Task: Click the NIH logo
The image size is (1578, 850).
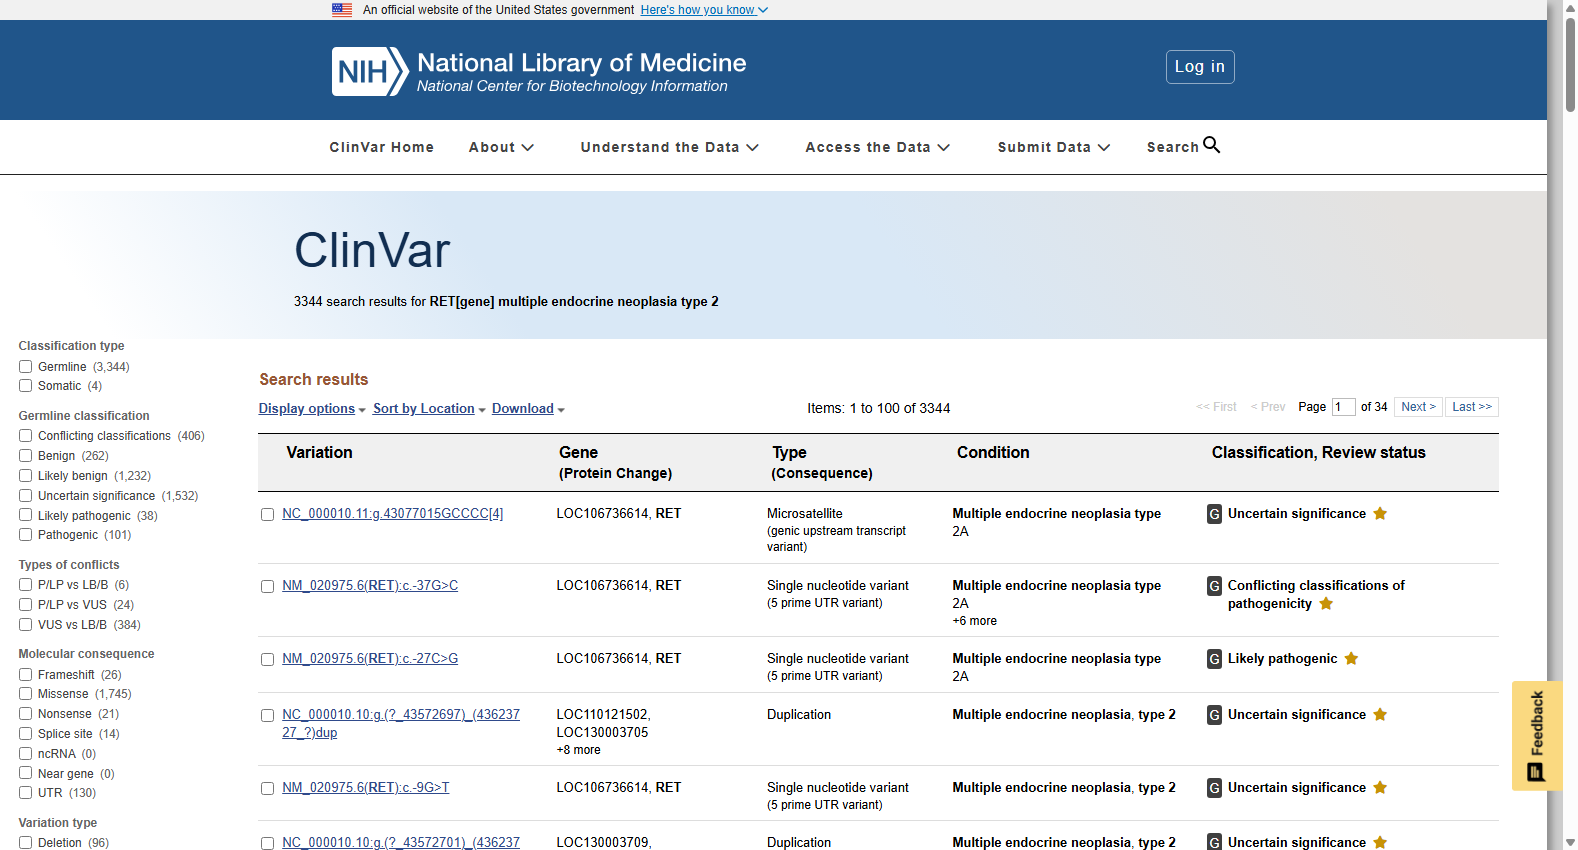Action: click(x=370, y=71)
